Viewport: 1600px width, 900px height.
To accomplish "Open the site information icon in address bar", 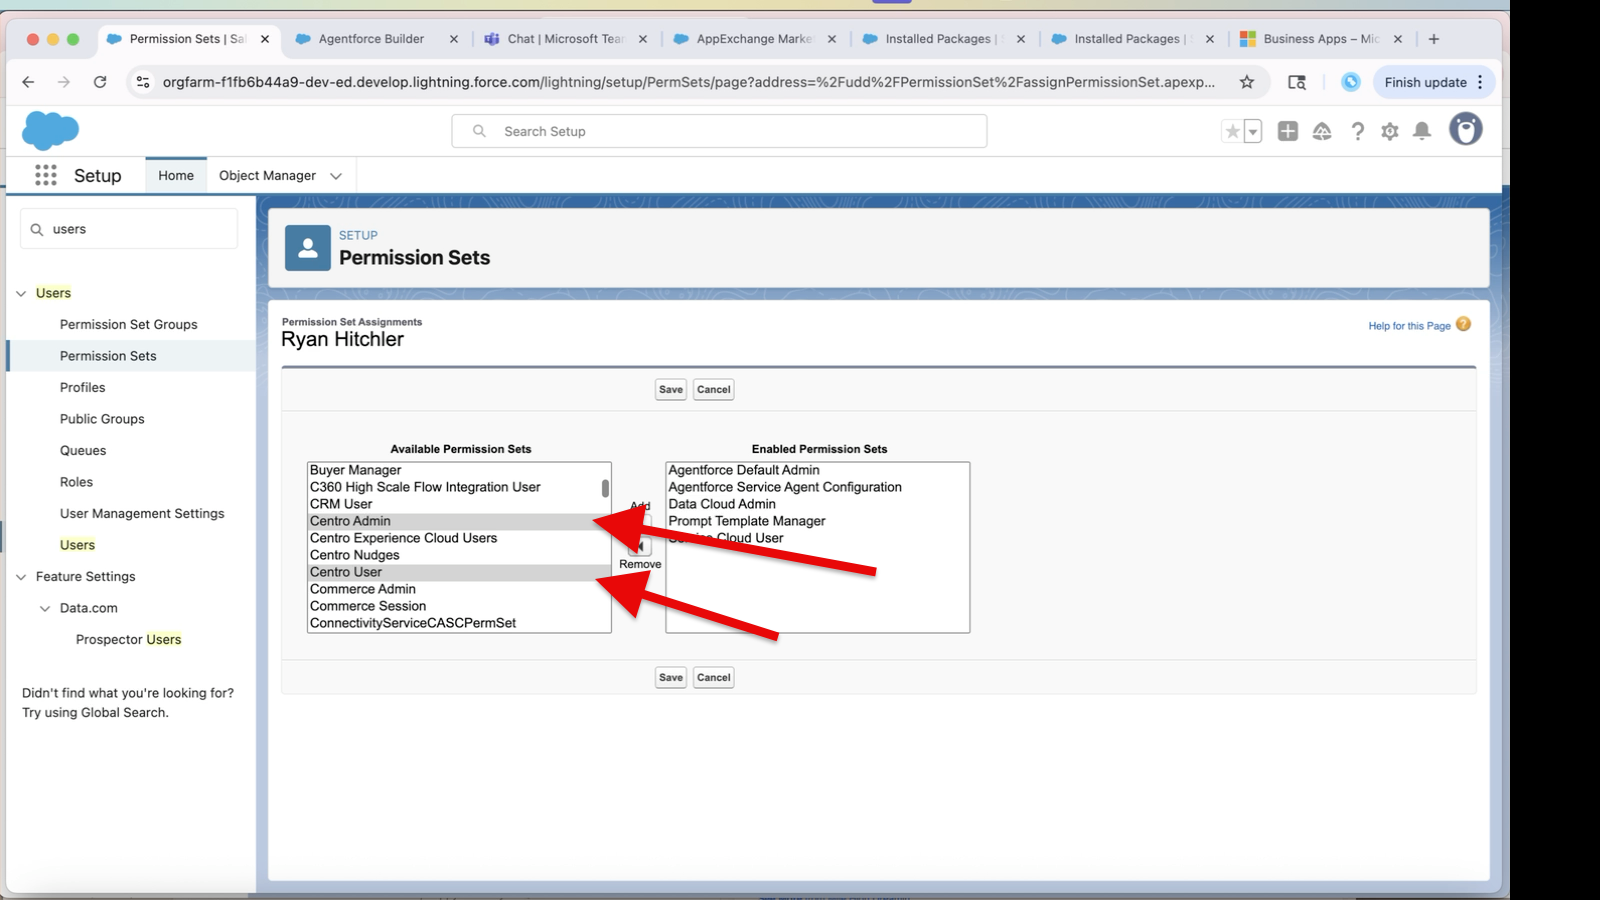I will pos(143,82).
